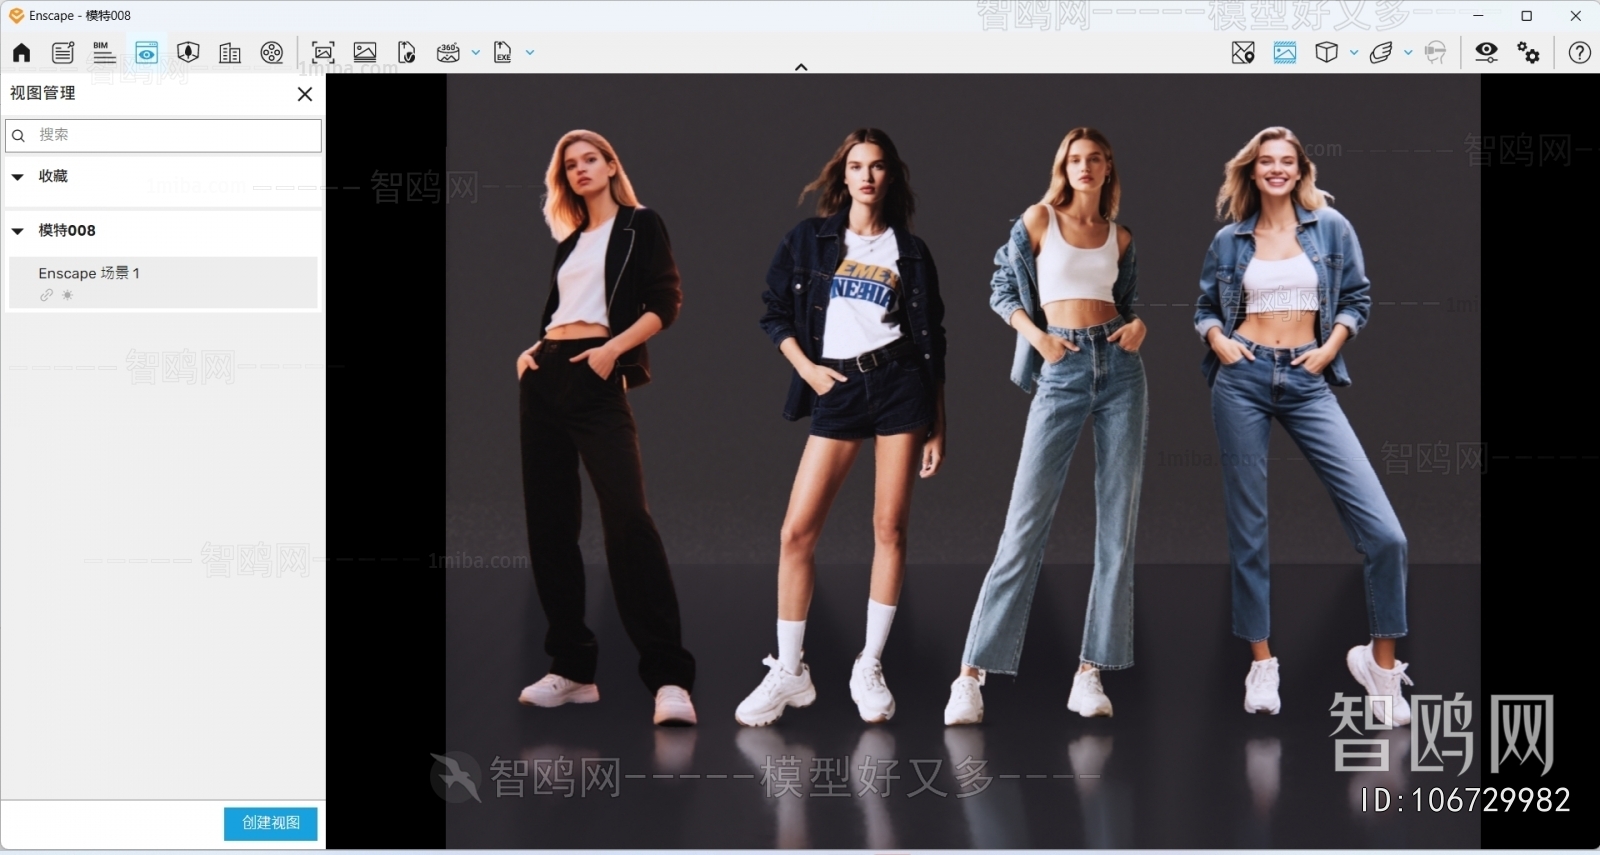Open the Visual Settings eye icon
Viewport: 1600px width, 855px height.
click(1486, 53)
